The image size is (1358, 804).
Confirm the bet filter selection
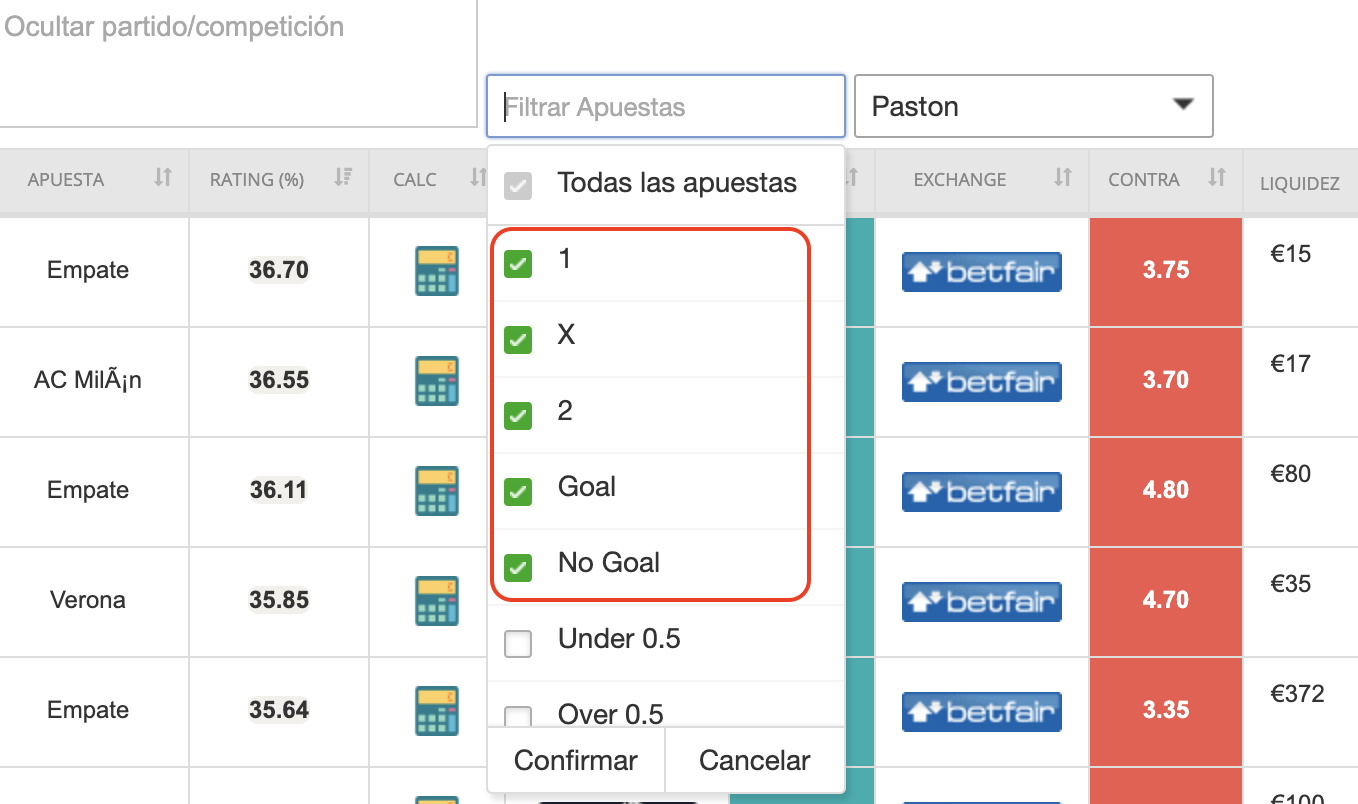tap(576, 760)
